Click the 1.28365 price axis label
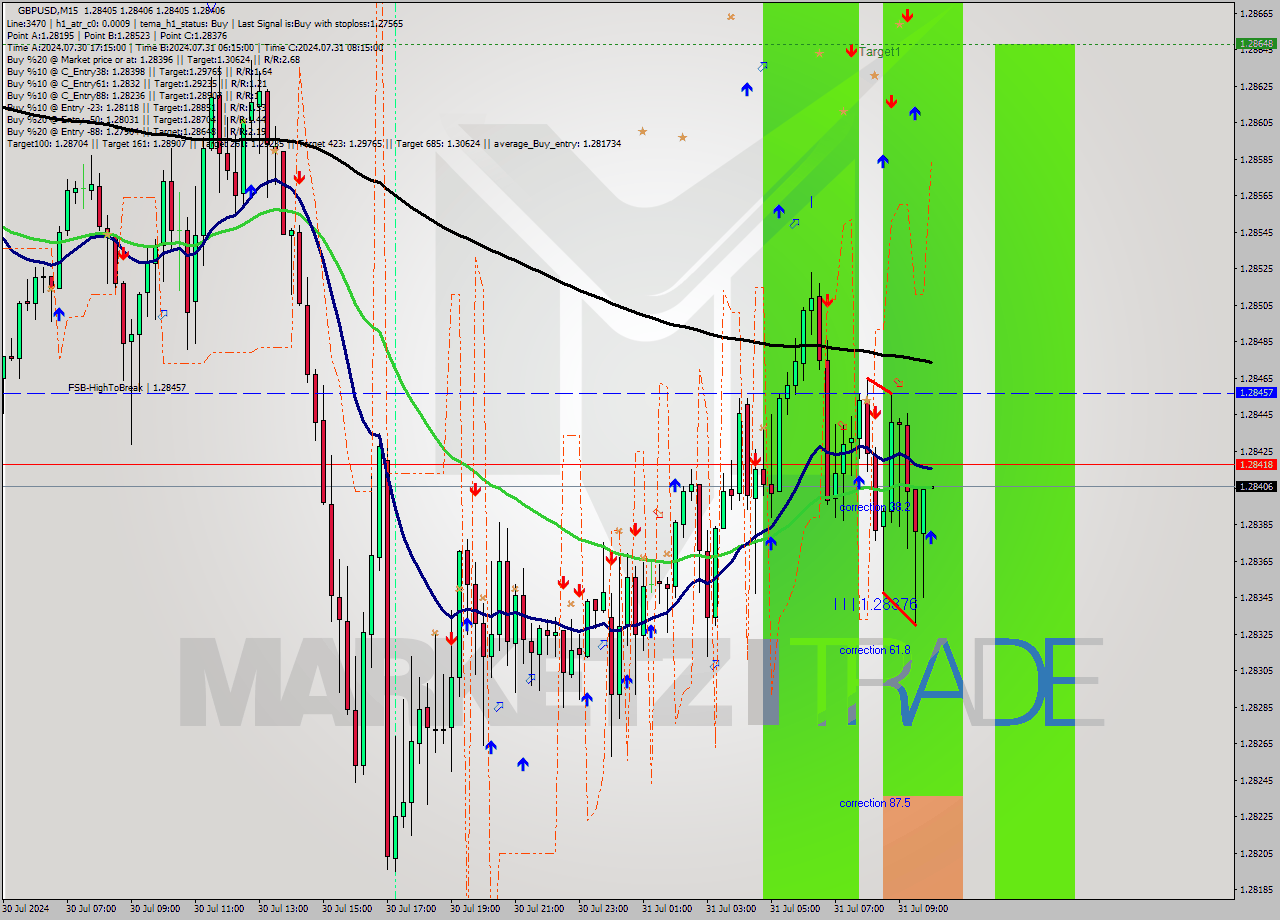 tap(1256, 561)
